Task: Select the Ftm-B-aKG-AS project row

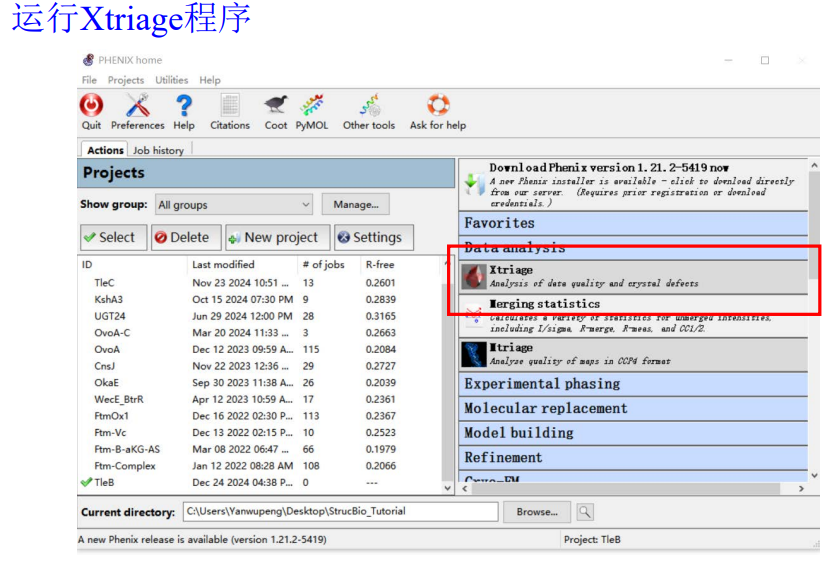Action: click(x=260, y=449)
